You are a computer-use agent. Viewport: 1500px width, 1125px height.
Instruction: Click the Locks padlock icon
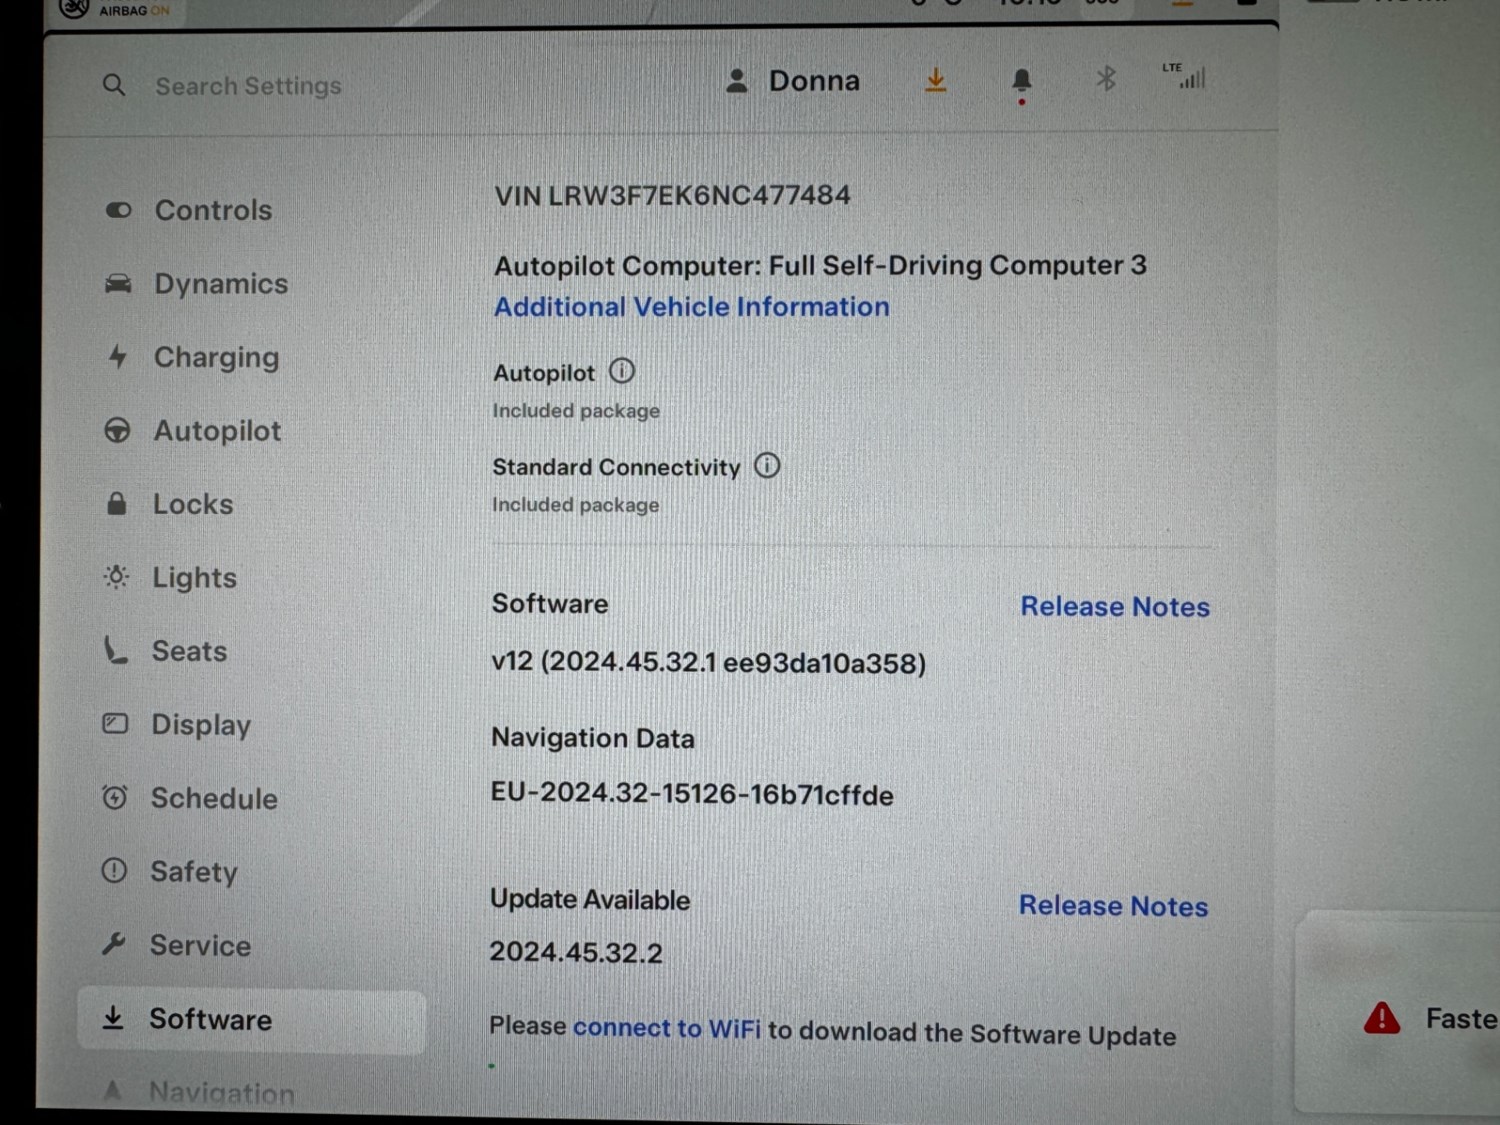click(x=117, y=503)
